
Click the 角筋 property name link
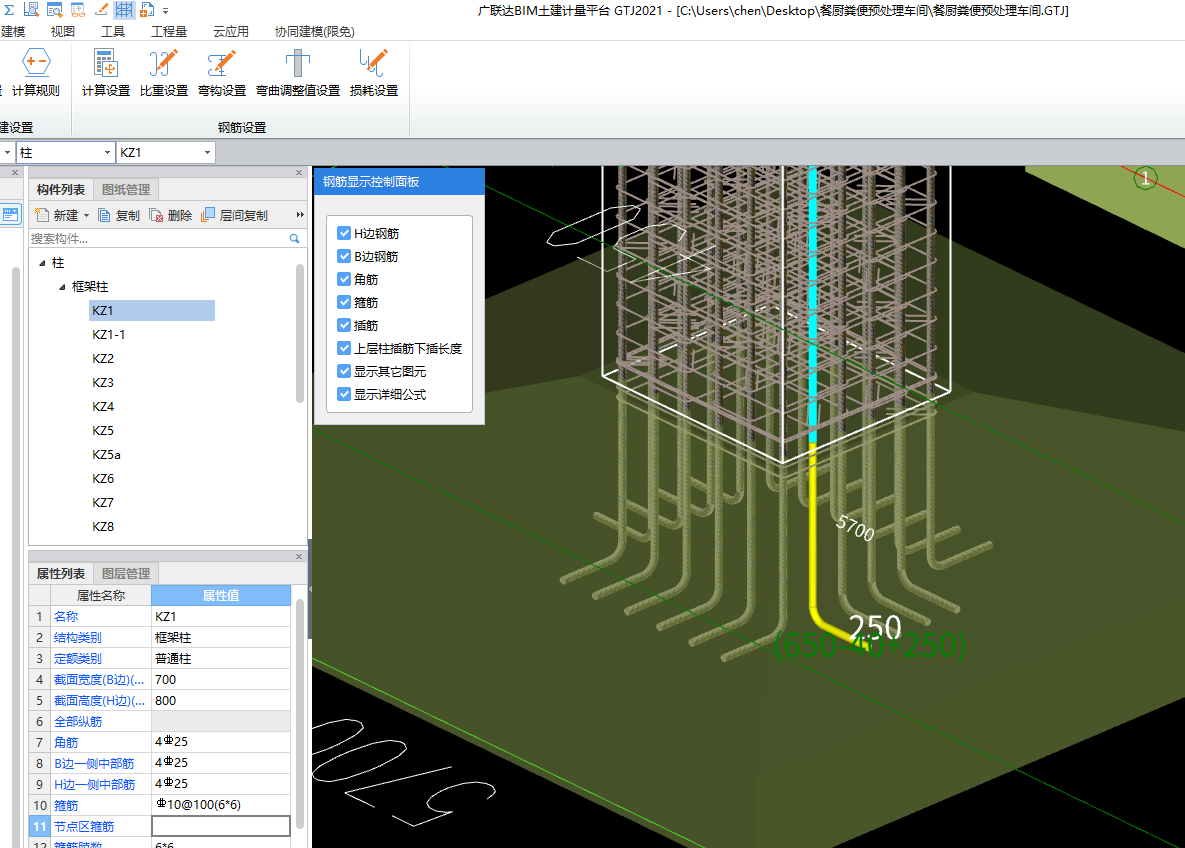click(66, 743)
